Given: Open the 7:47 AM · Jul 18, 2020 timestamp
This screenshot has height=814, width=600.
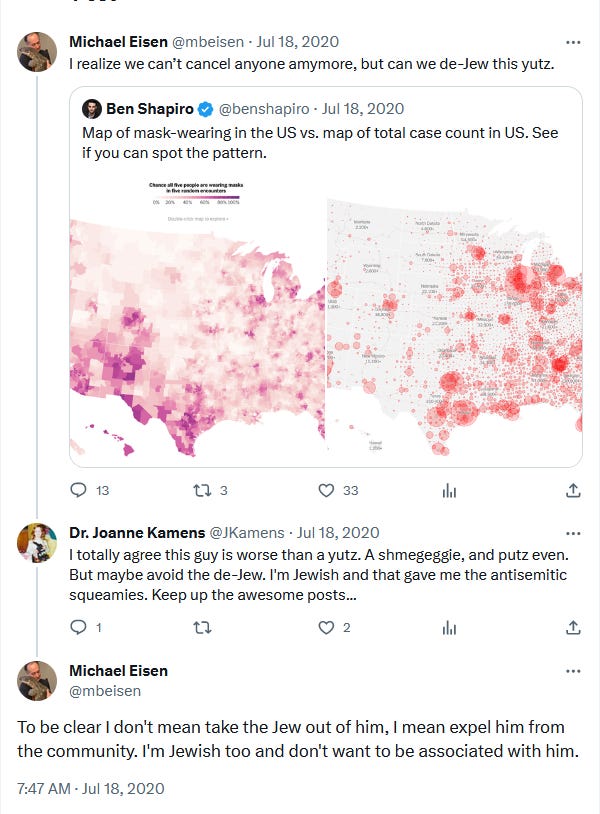Looking at the screenshot, I should pyautogui.click(x=91, y=789).
